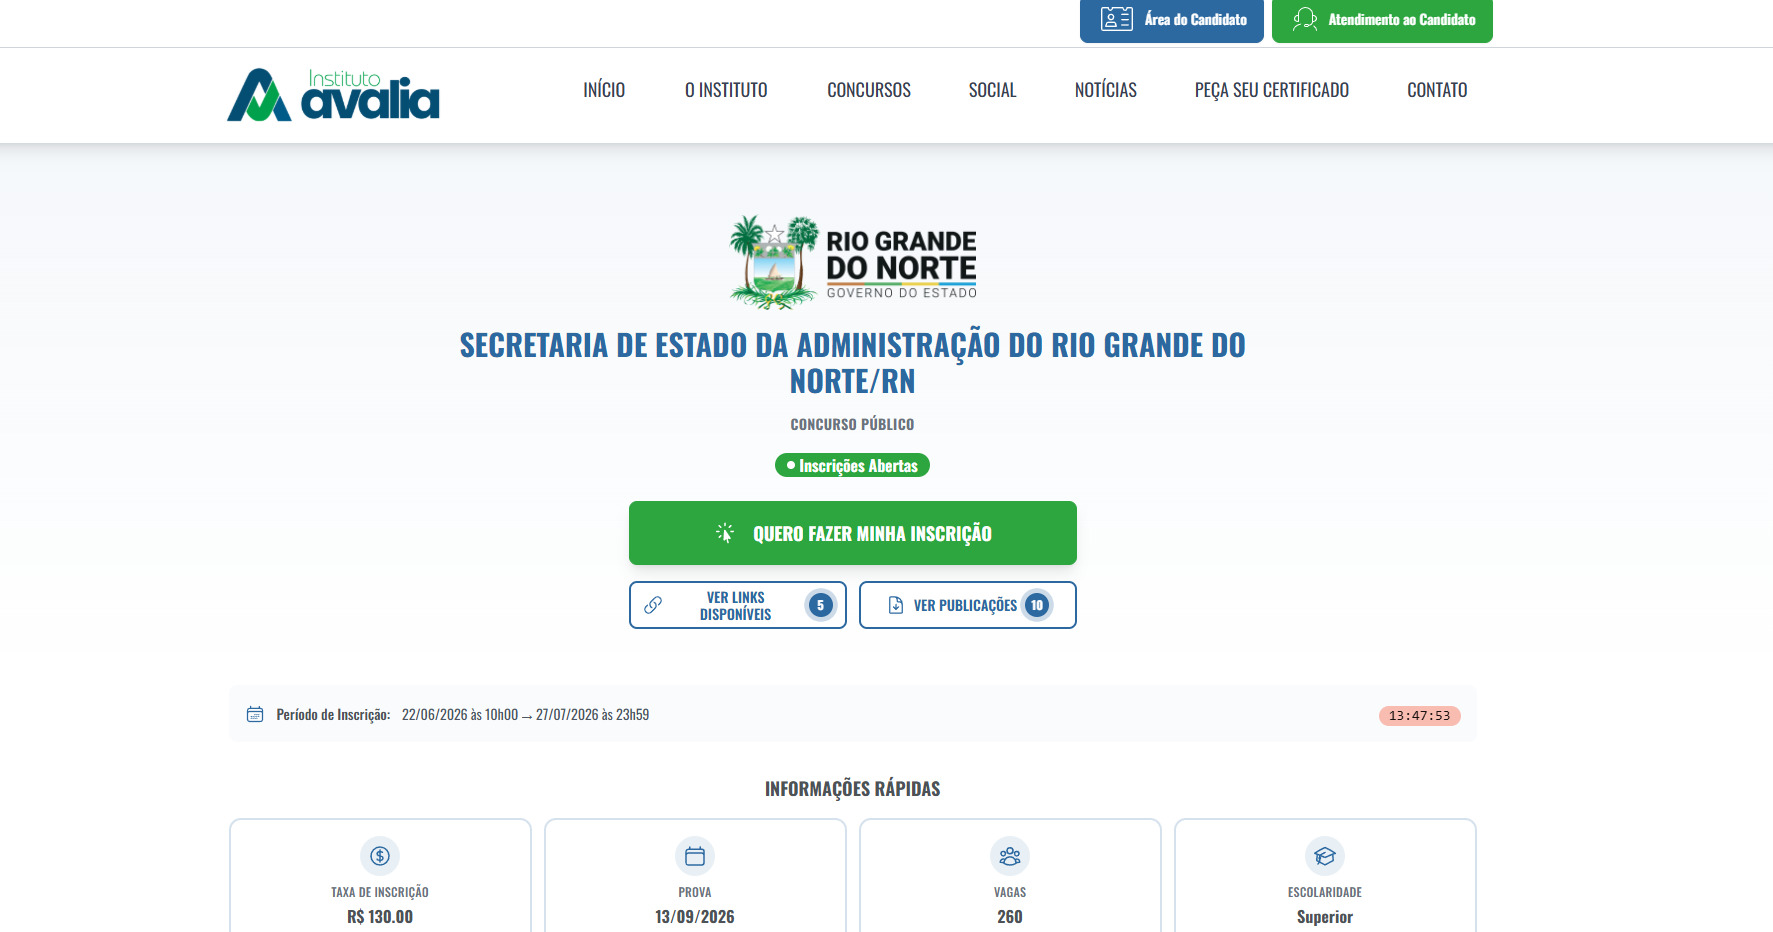Click QUERO FAZER MINHA INSCRIÇÃO
Image resolution: width=1773 pixels, height=932 pixels.
(x=853, y=533)
